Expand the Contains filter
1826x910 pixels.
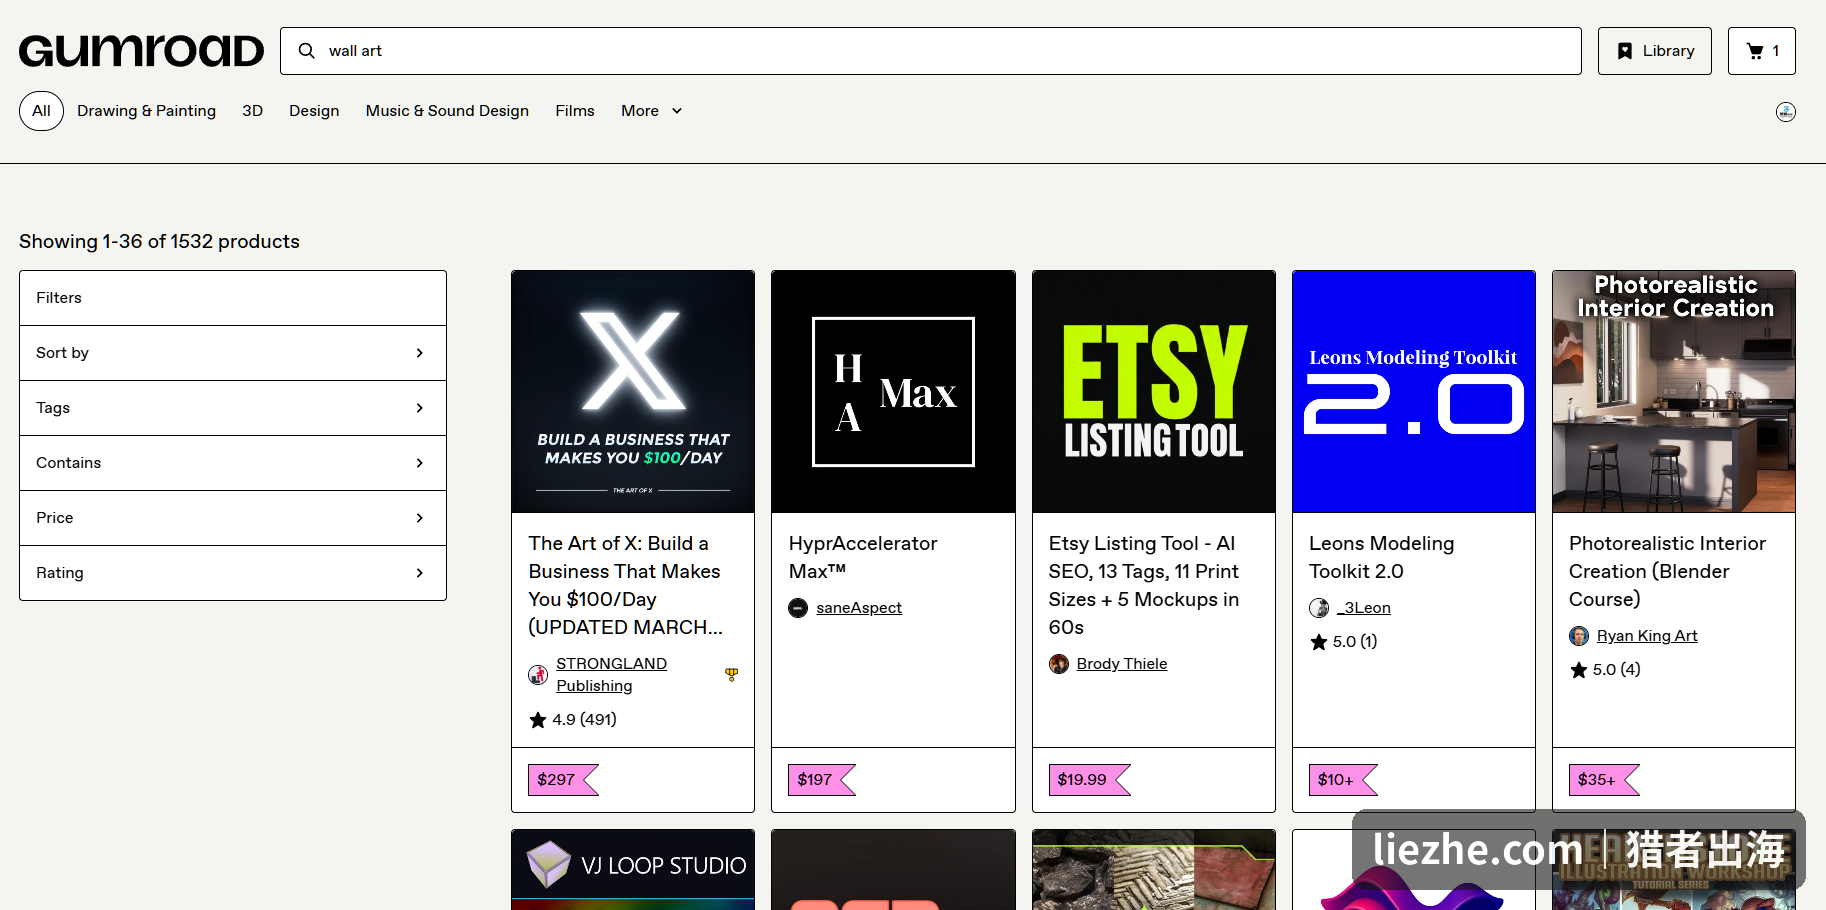(x=233, y=463)
